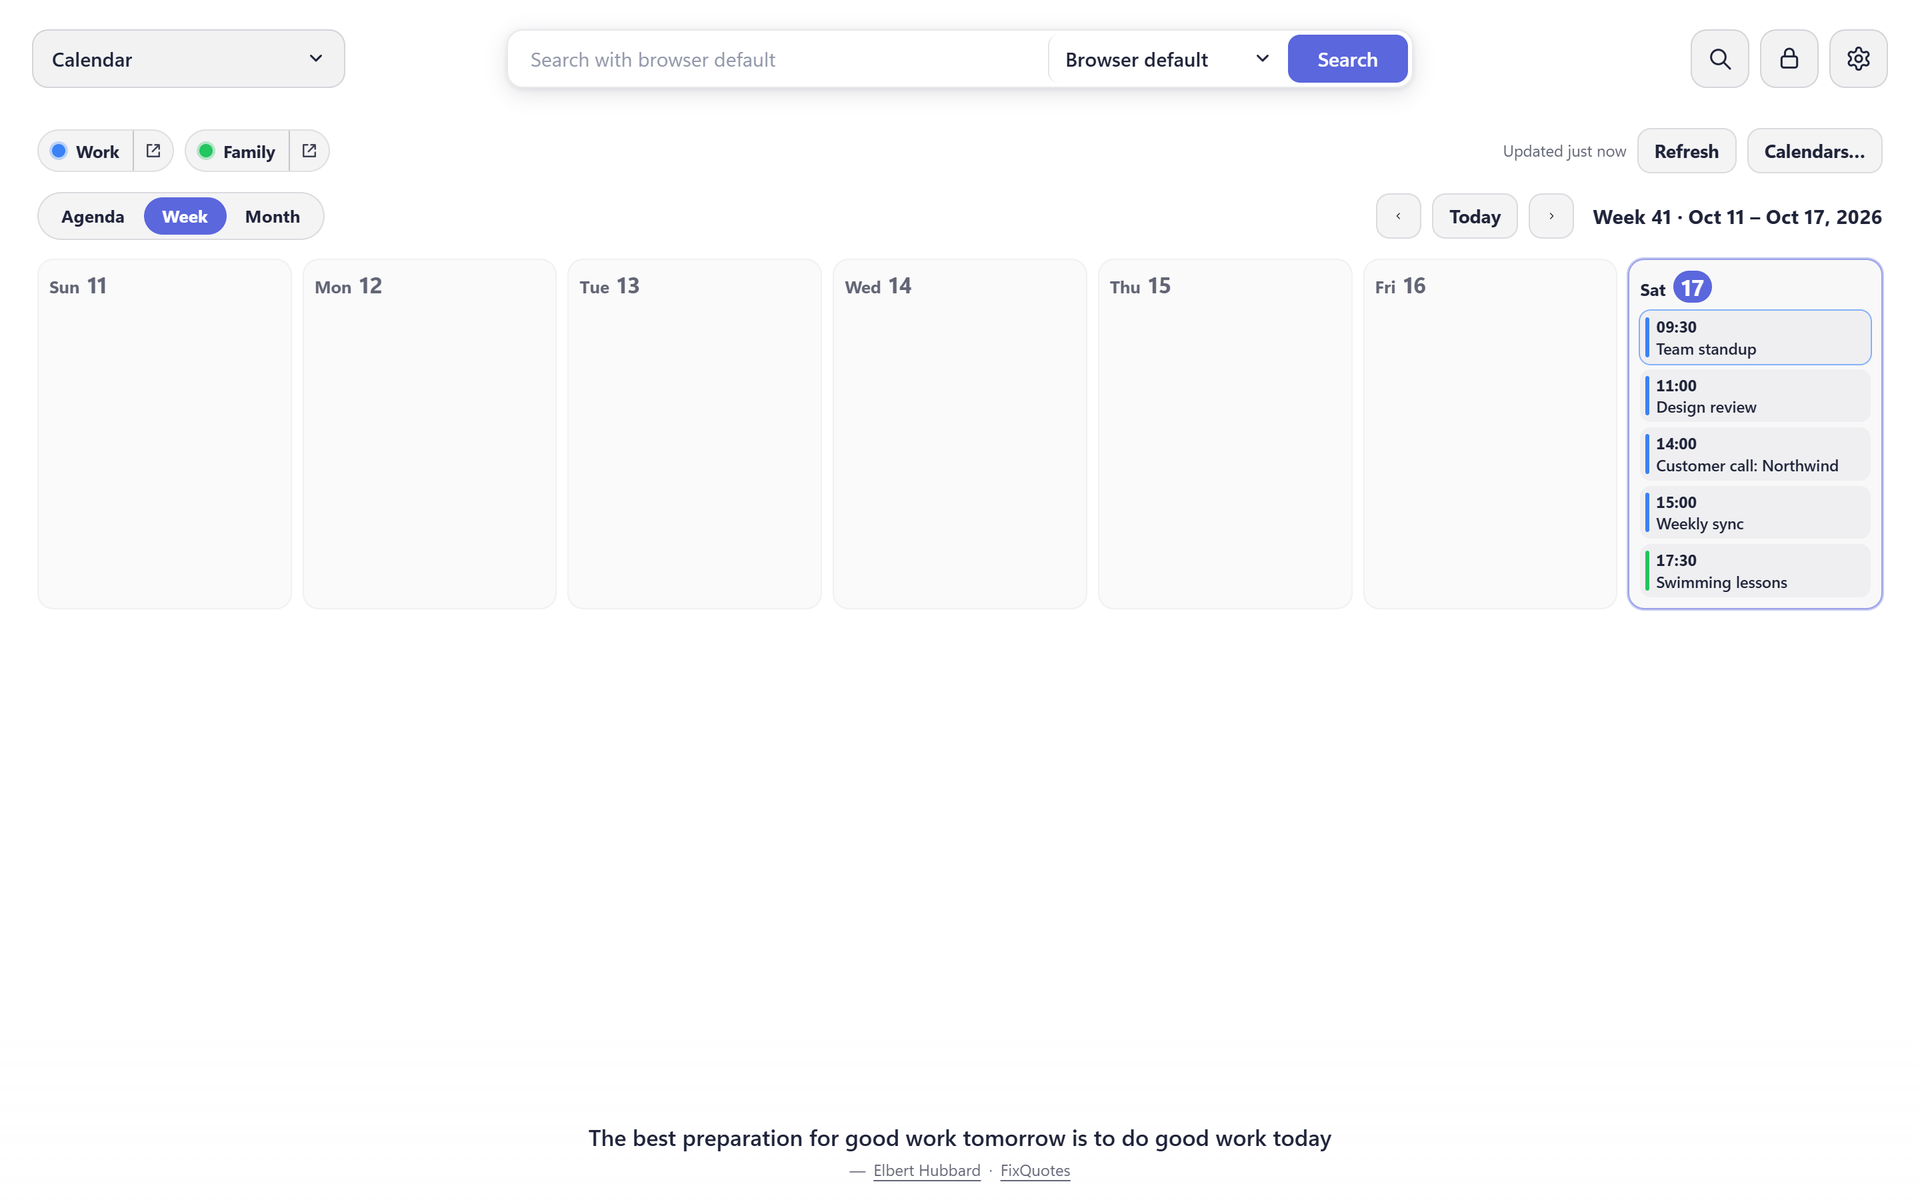Open the 11:00 Design review event
This screenshot has width=1920, height=1200.
pos(1755,396)
